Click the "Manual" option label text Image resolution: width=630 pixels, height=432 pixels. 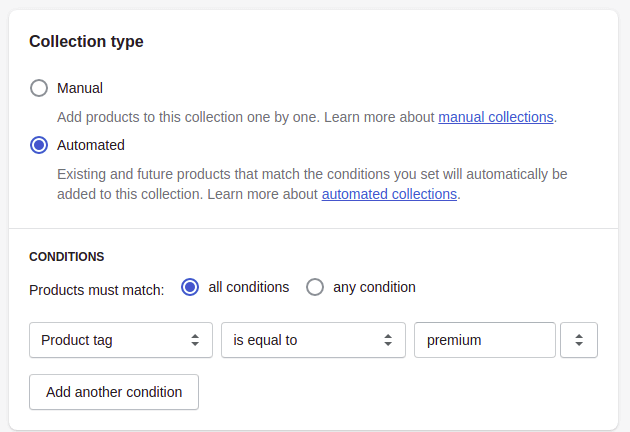[80, 88]
